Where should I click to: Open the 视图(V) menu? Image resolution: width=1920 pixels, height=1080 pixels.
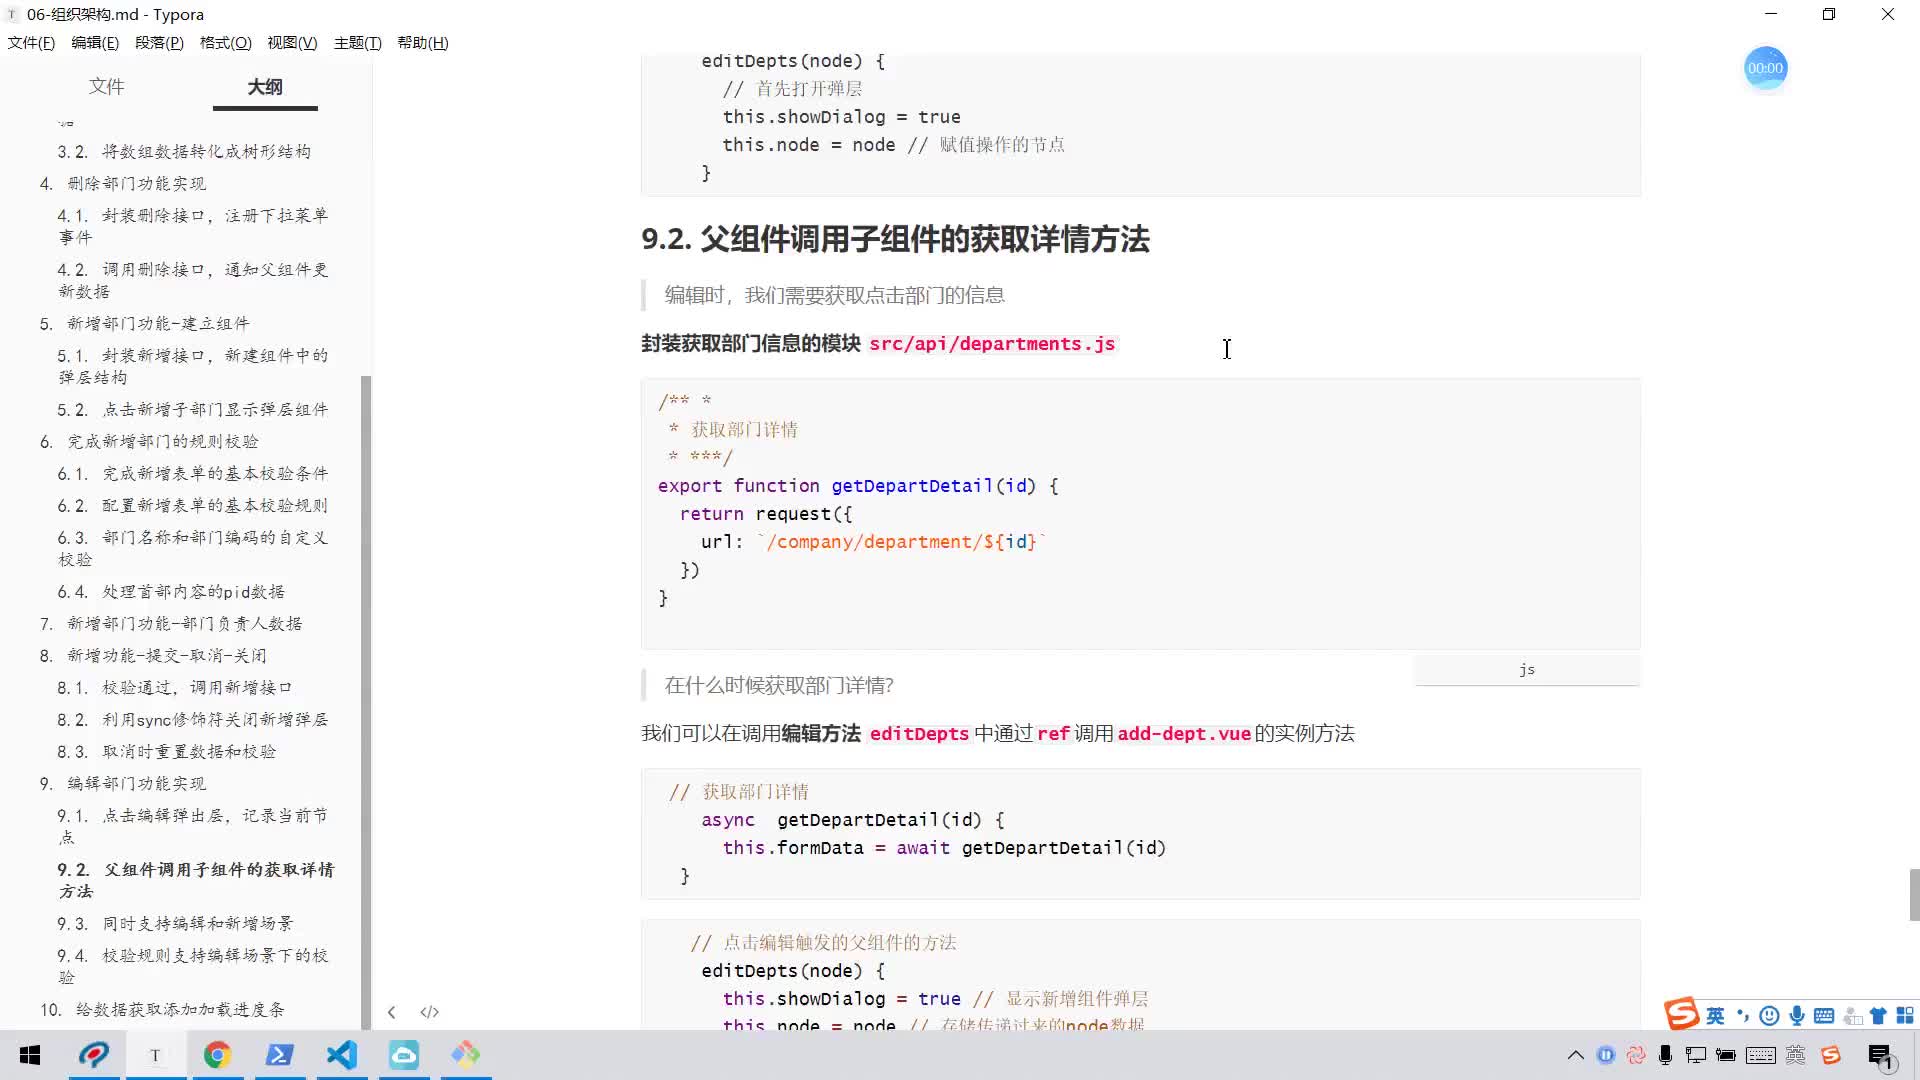pyautogui.click(x=292, y=42)
